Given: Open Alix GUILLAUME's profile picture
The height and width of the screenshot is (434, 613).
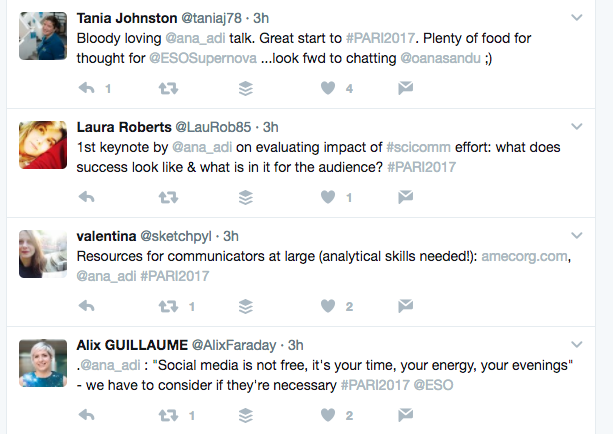Looking at the screenshot, I should pos(42,360).
